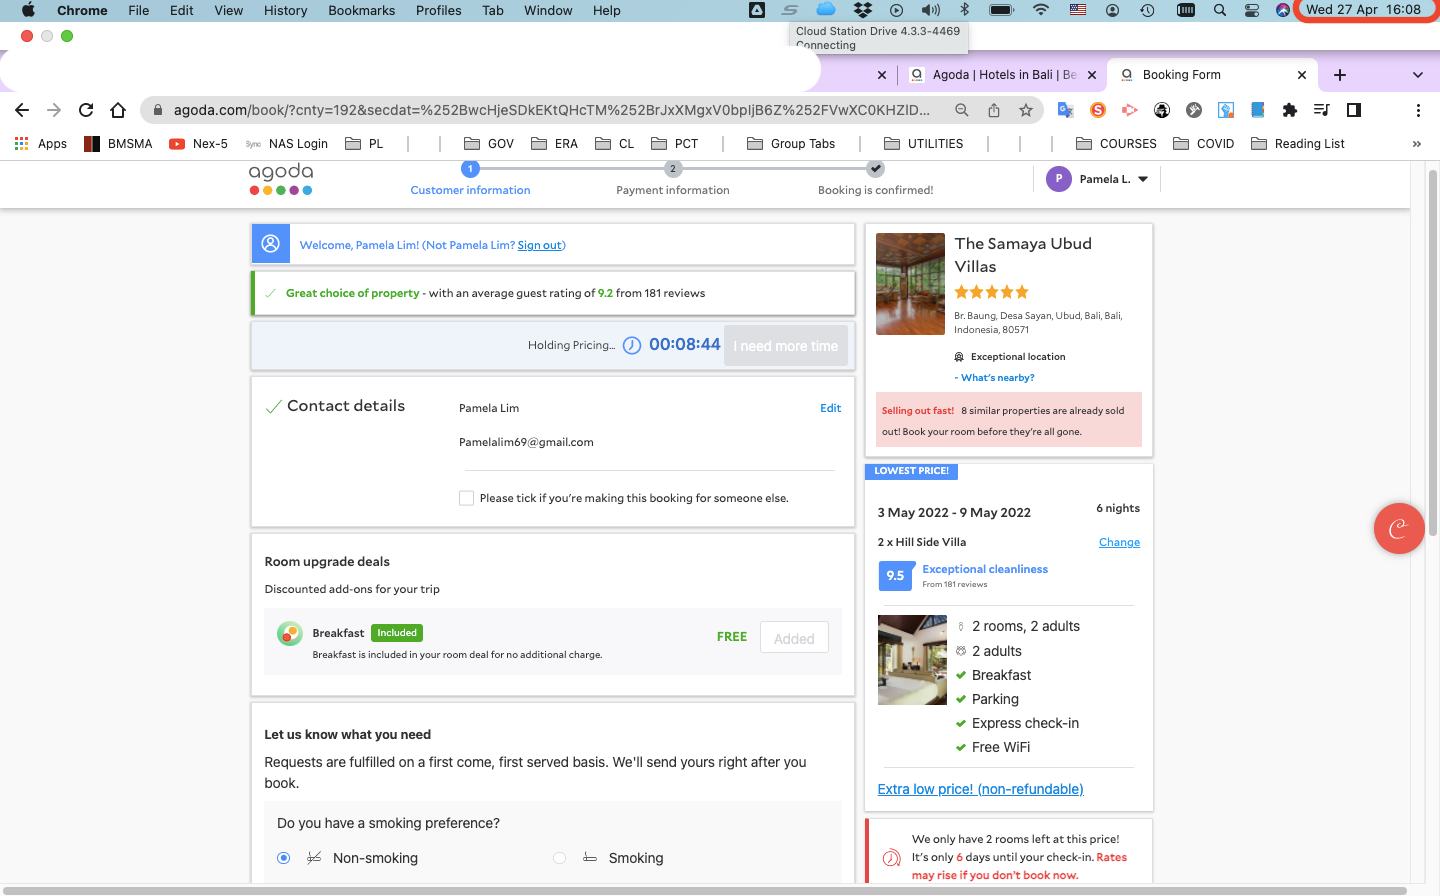Open the GOV bookmarks folder

490,144
